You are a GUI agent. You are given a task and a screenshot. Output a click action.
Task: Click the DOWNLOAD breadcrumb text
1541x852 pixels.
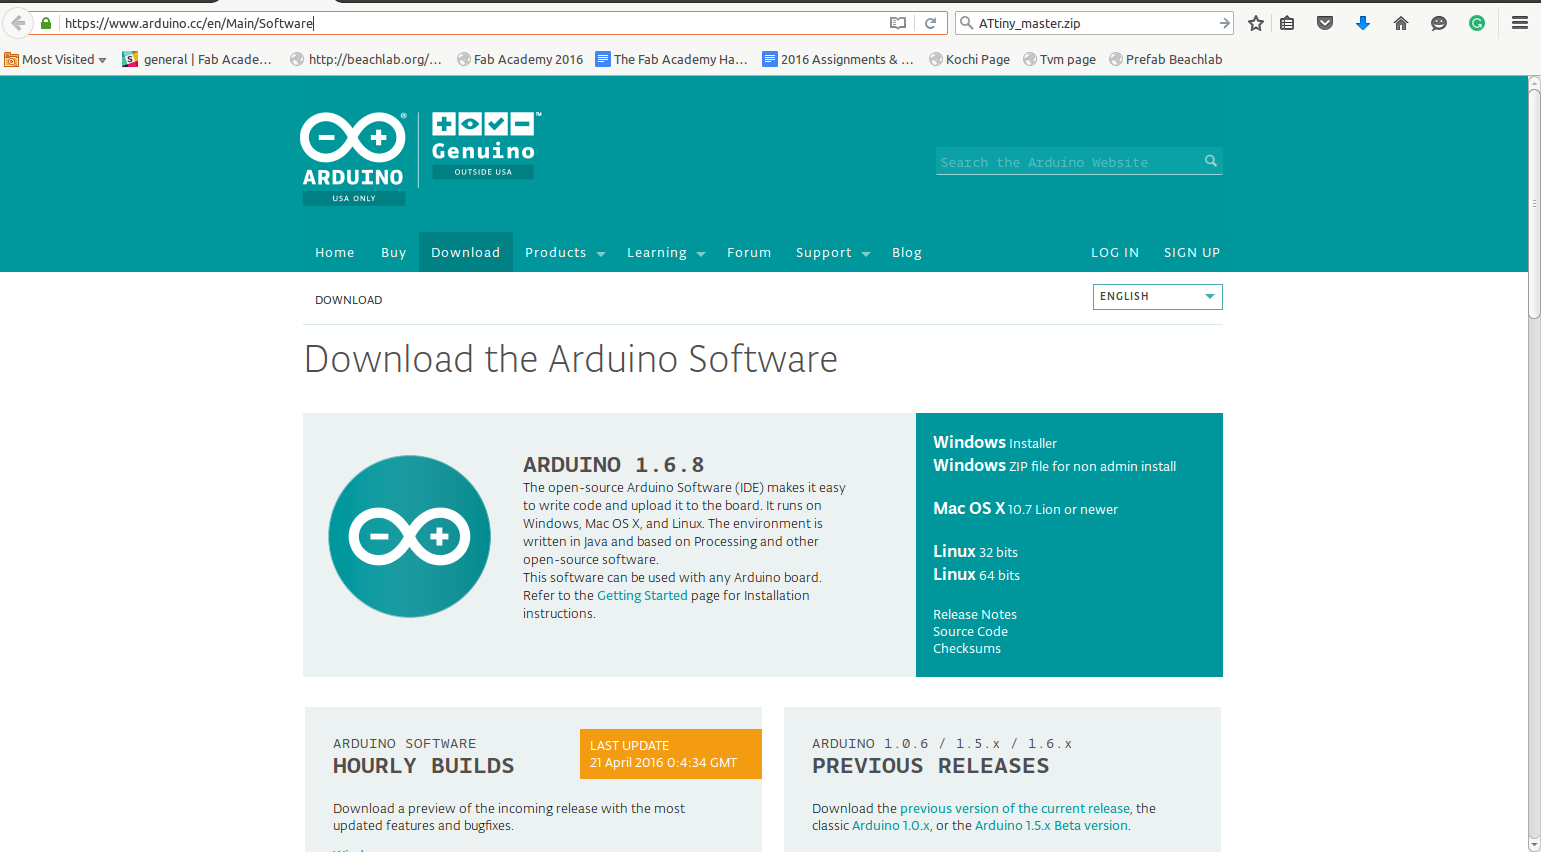[348, 300]
